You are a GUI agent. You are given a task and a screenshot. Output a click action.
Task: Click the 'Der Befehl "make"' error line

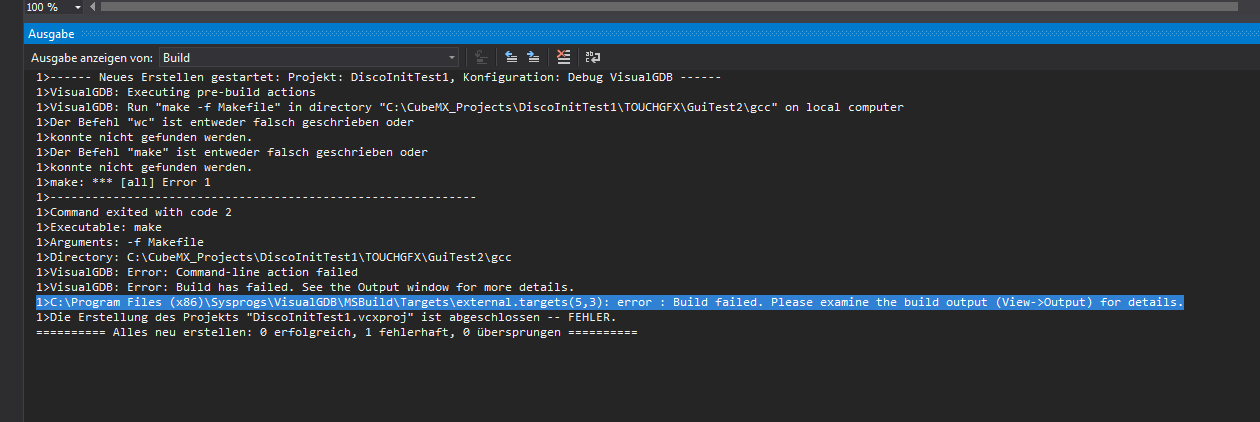pos(232,152)
